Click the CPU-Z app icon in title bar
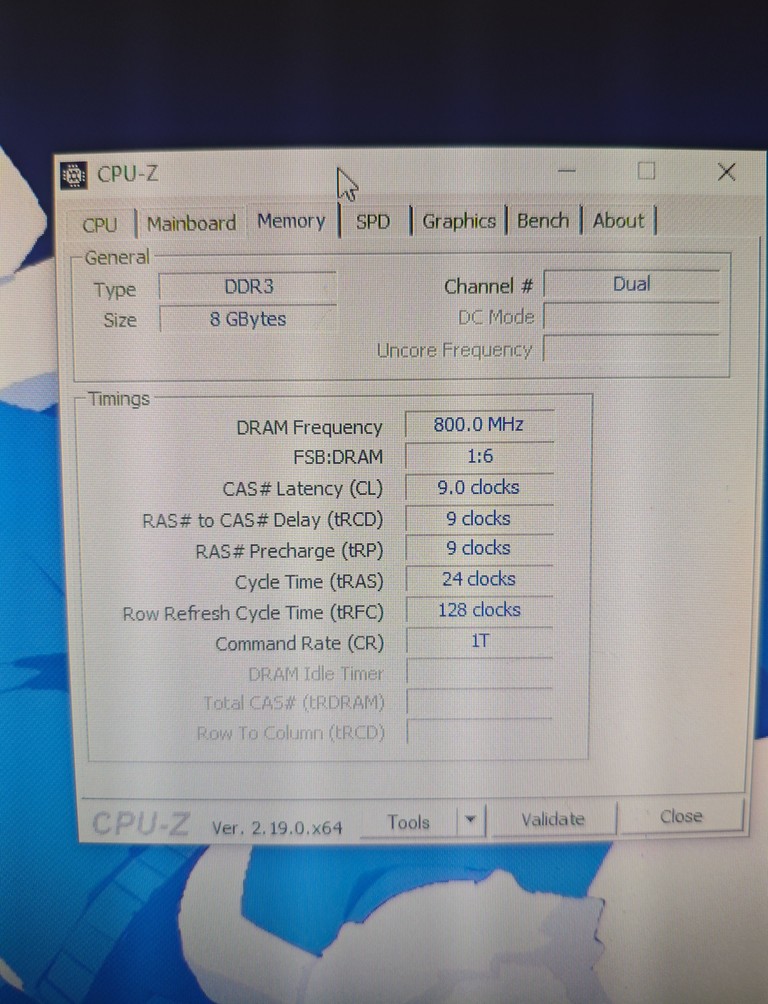This screenshot has width=768, height=1004. pyautogui.click(x=73, y=175)
